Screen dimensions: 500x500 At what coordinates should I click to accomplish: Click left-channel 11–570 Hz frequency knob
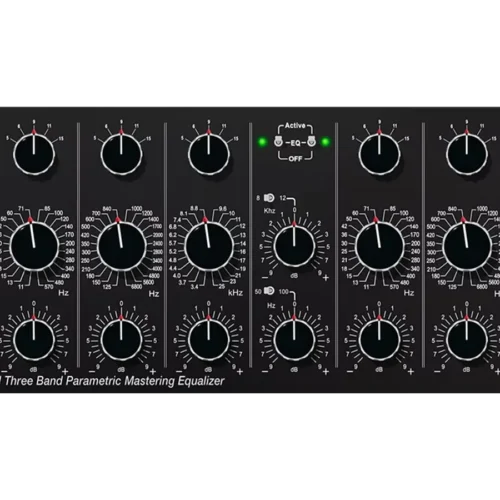click(34, 247)
